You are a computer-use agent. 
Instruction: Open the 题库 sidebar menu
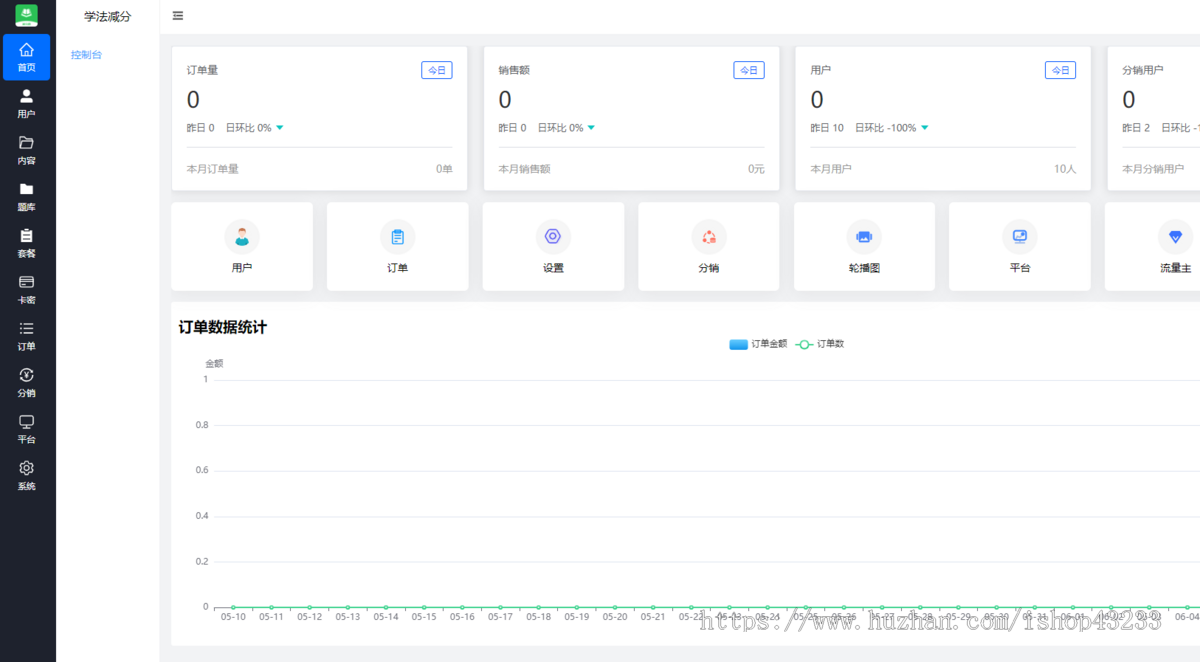point(27,196)
